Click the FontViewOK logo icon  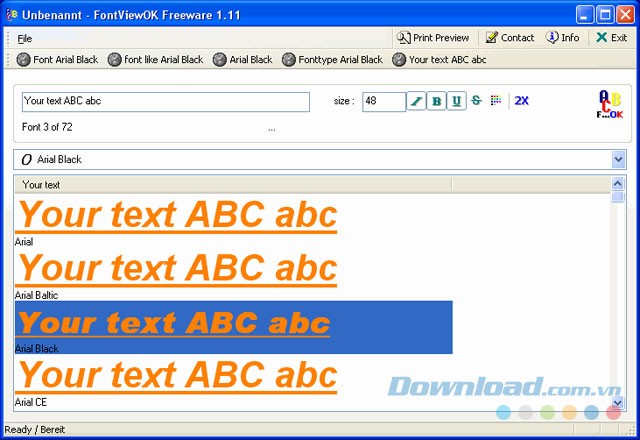(x=610, y=105)
